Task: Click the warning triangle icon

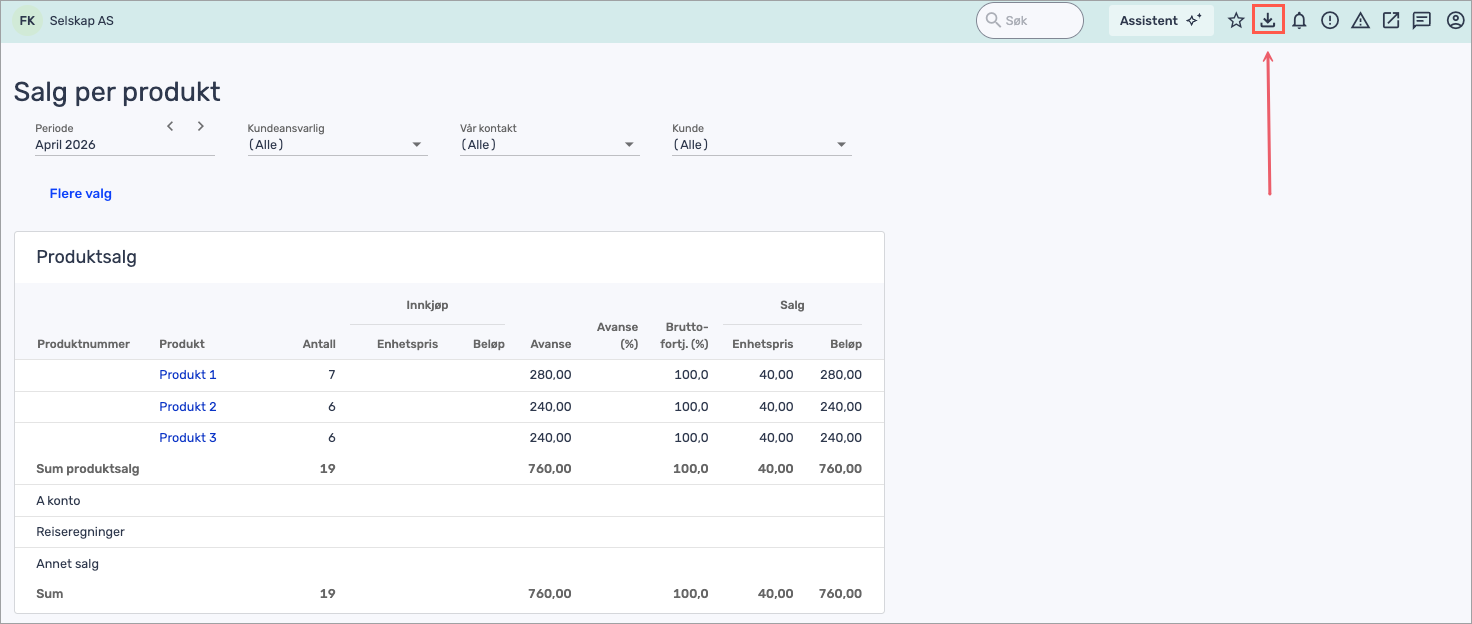Action: click(1360, 20)
